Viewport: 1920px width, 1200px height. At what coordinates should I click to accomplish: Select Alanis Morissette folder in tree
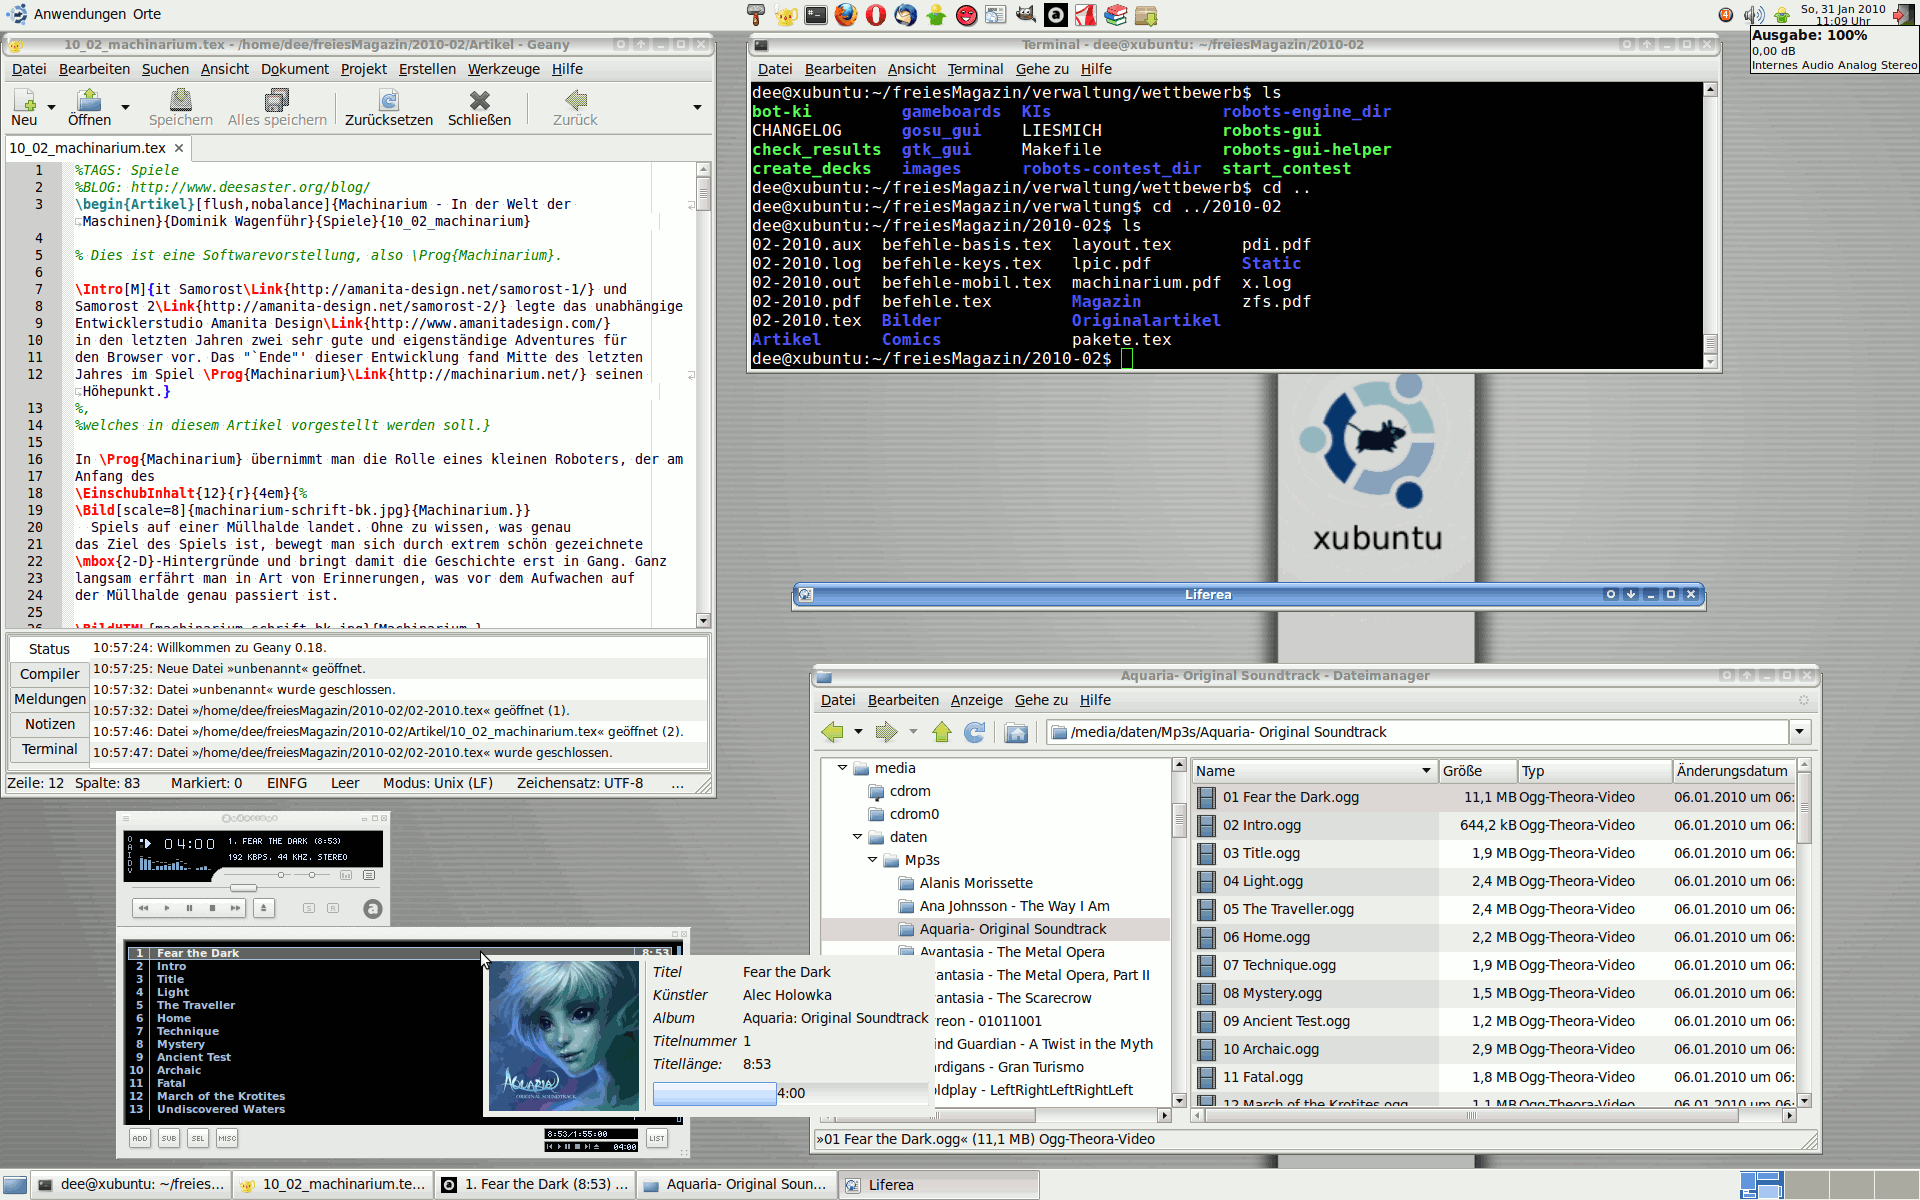(976, 883)
